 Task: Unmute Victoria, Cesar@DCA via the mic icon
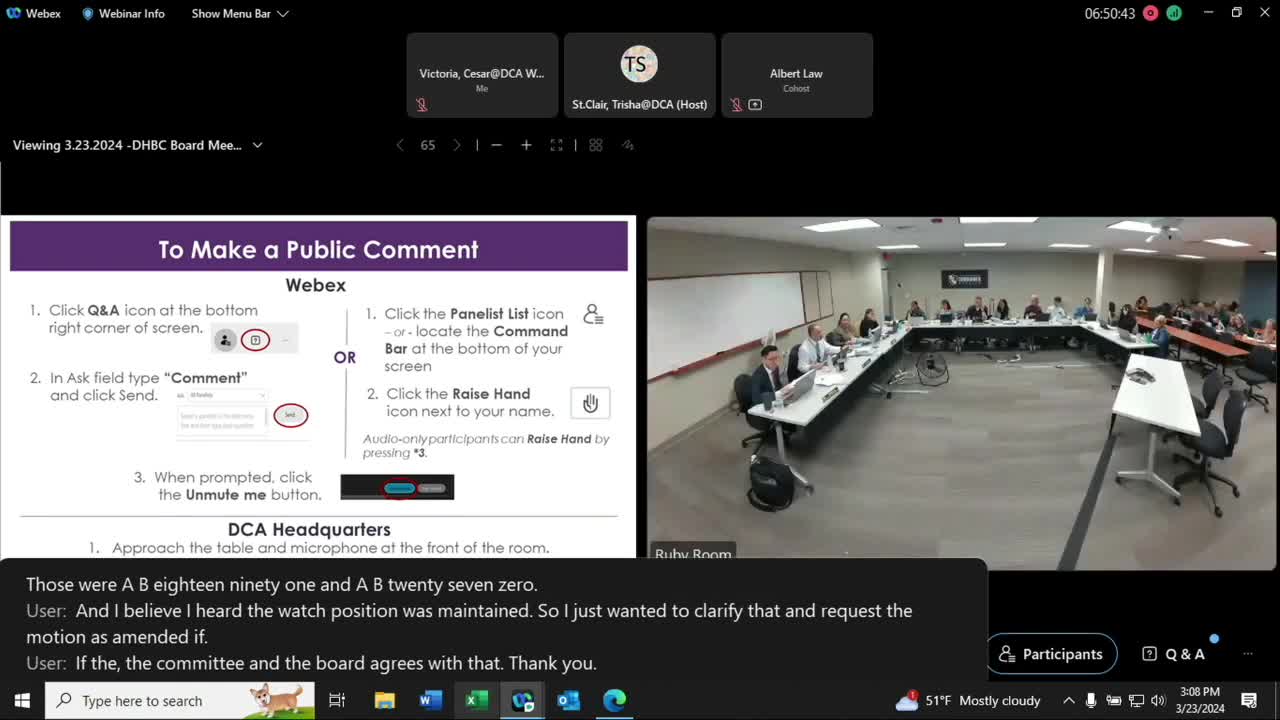coord(422,104)
